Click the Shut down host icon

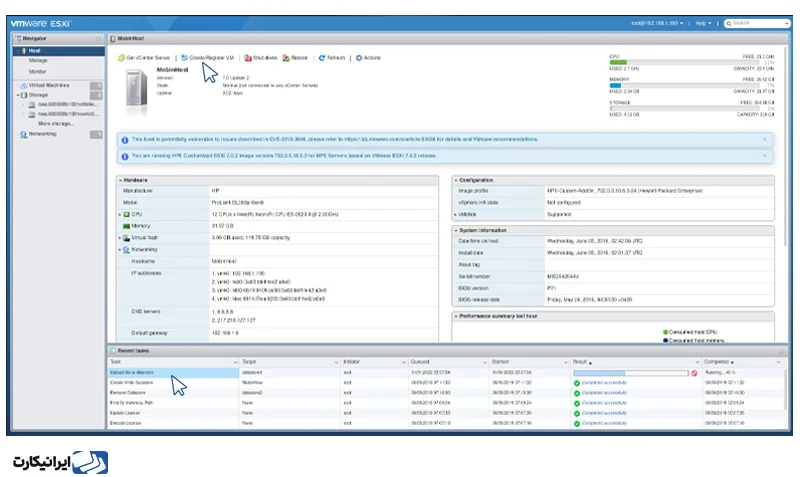[x=248, y=58]
